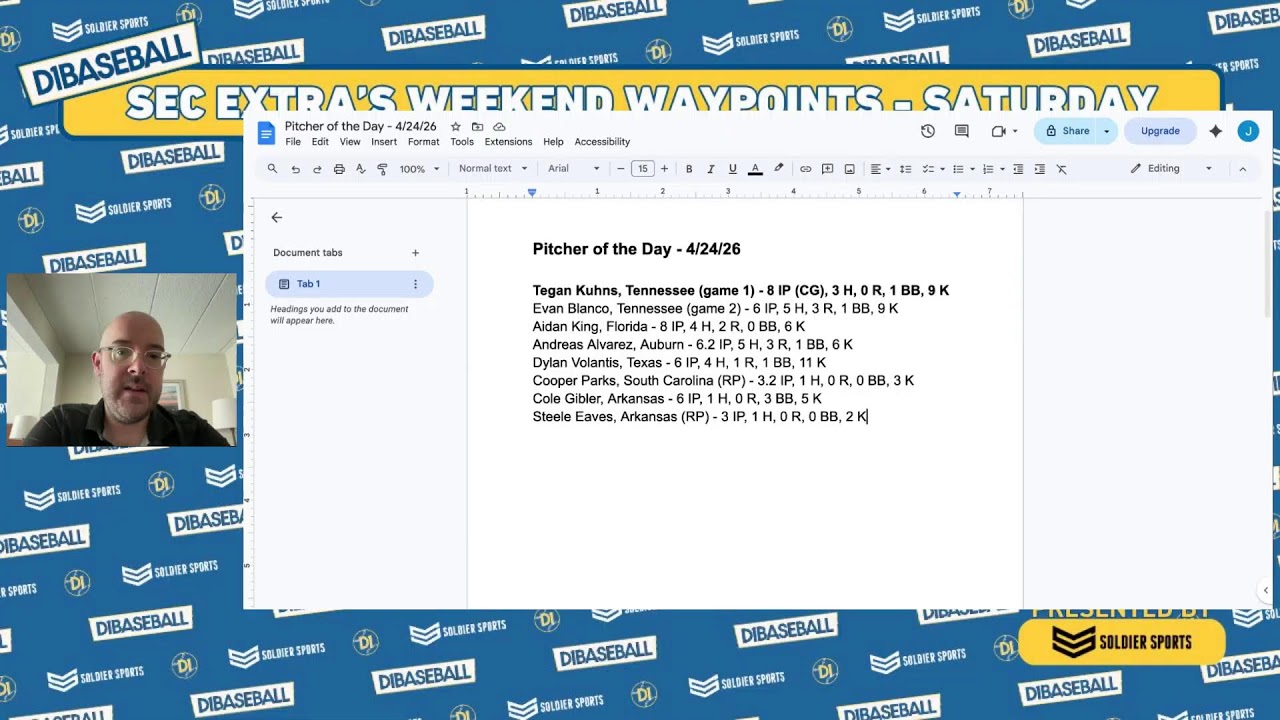Screen dimensions: 1280x720
Task: Open the View menu
Action: click(350, 142)
